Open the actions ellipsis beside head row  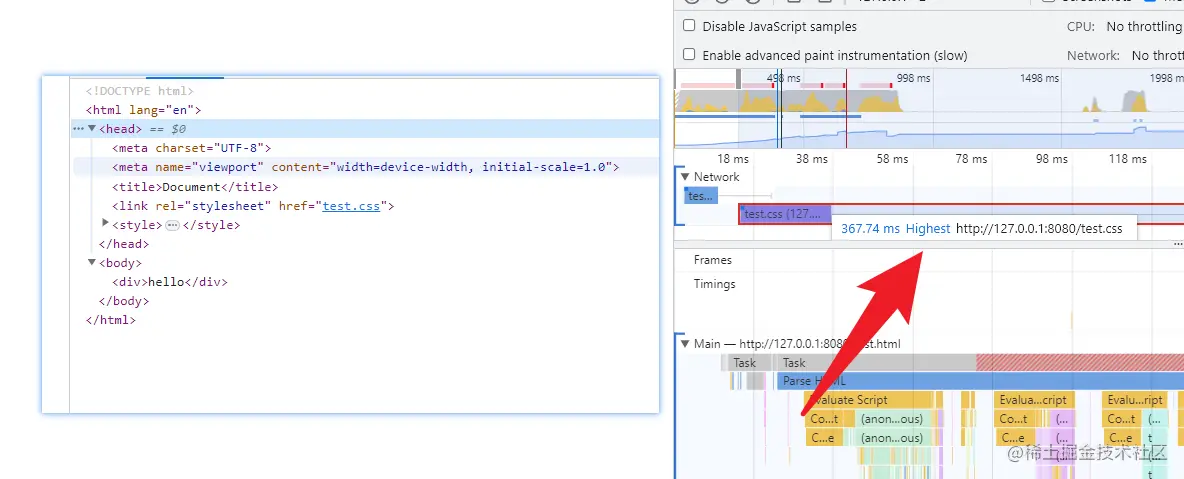(x=78, y=129)
